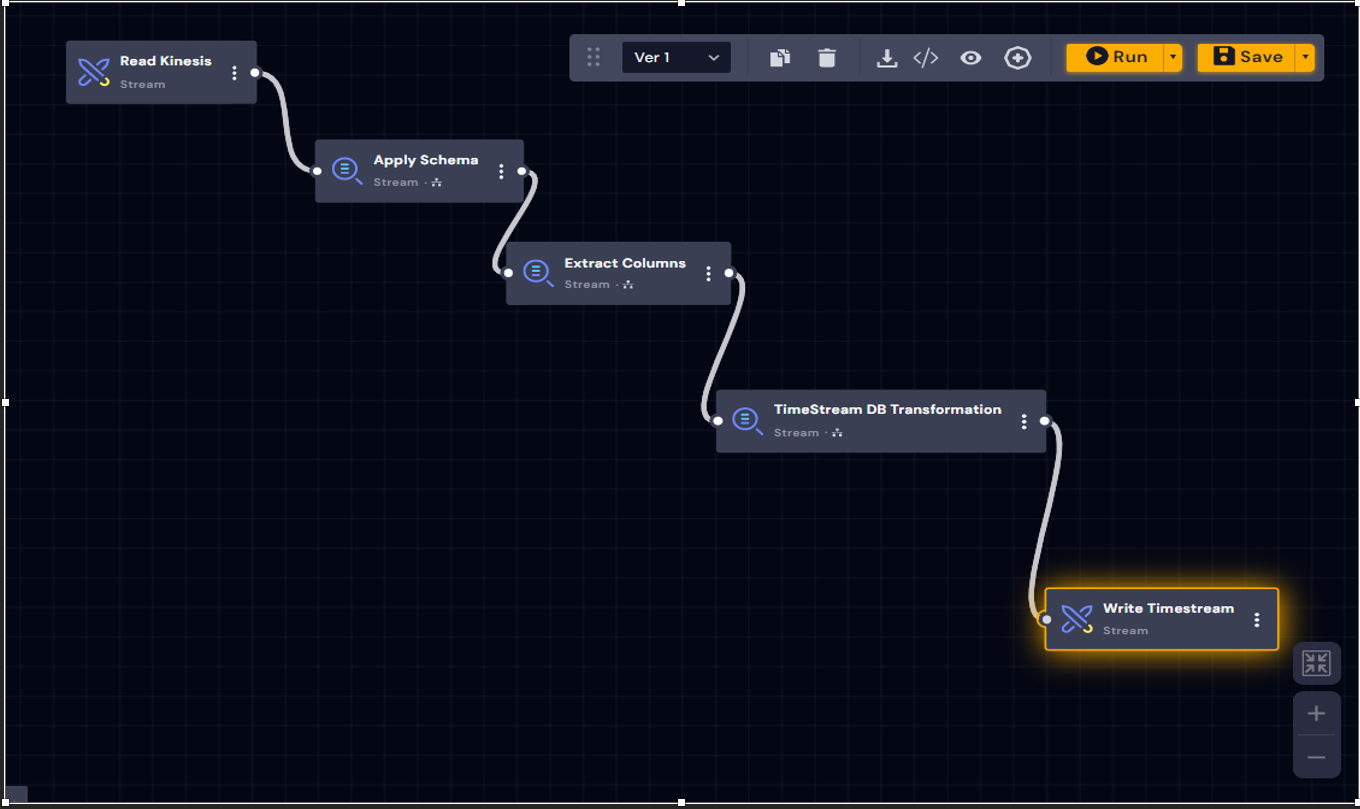The height and width of the screenshot is (809, 1360).
Task: Click the download icon in toolbar
Action: pos(886,58)
